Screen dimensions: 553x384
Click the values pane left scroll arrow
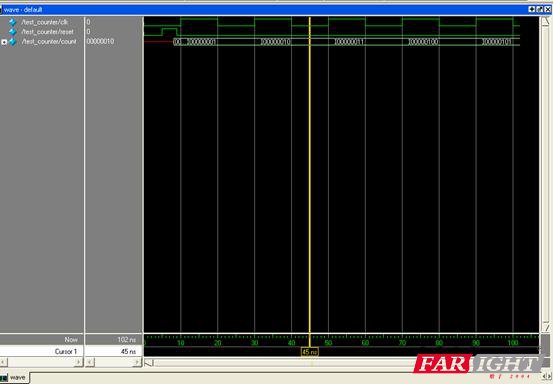tap(90, 362)
